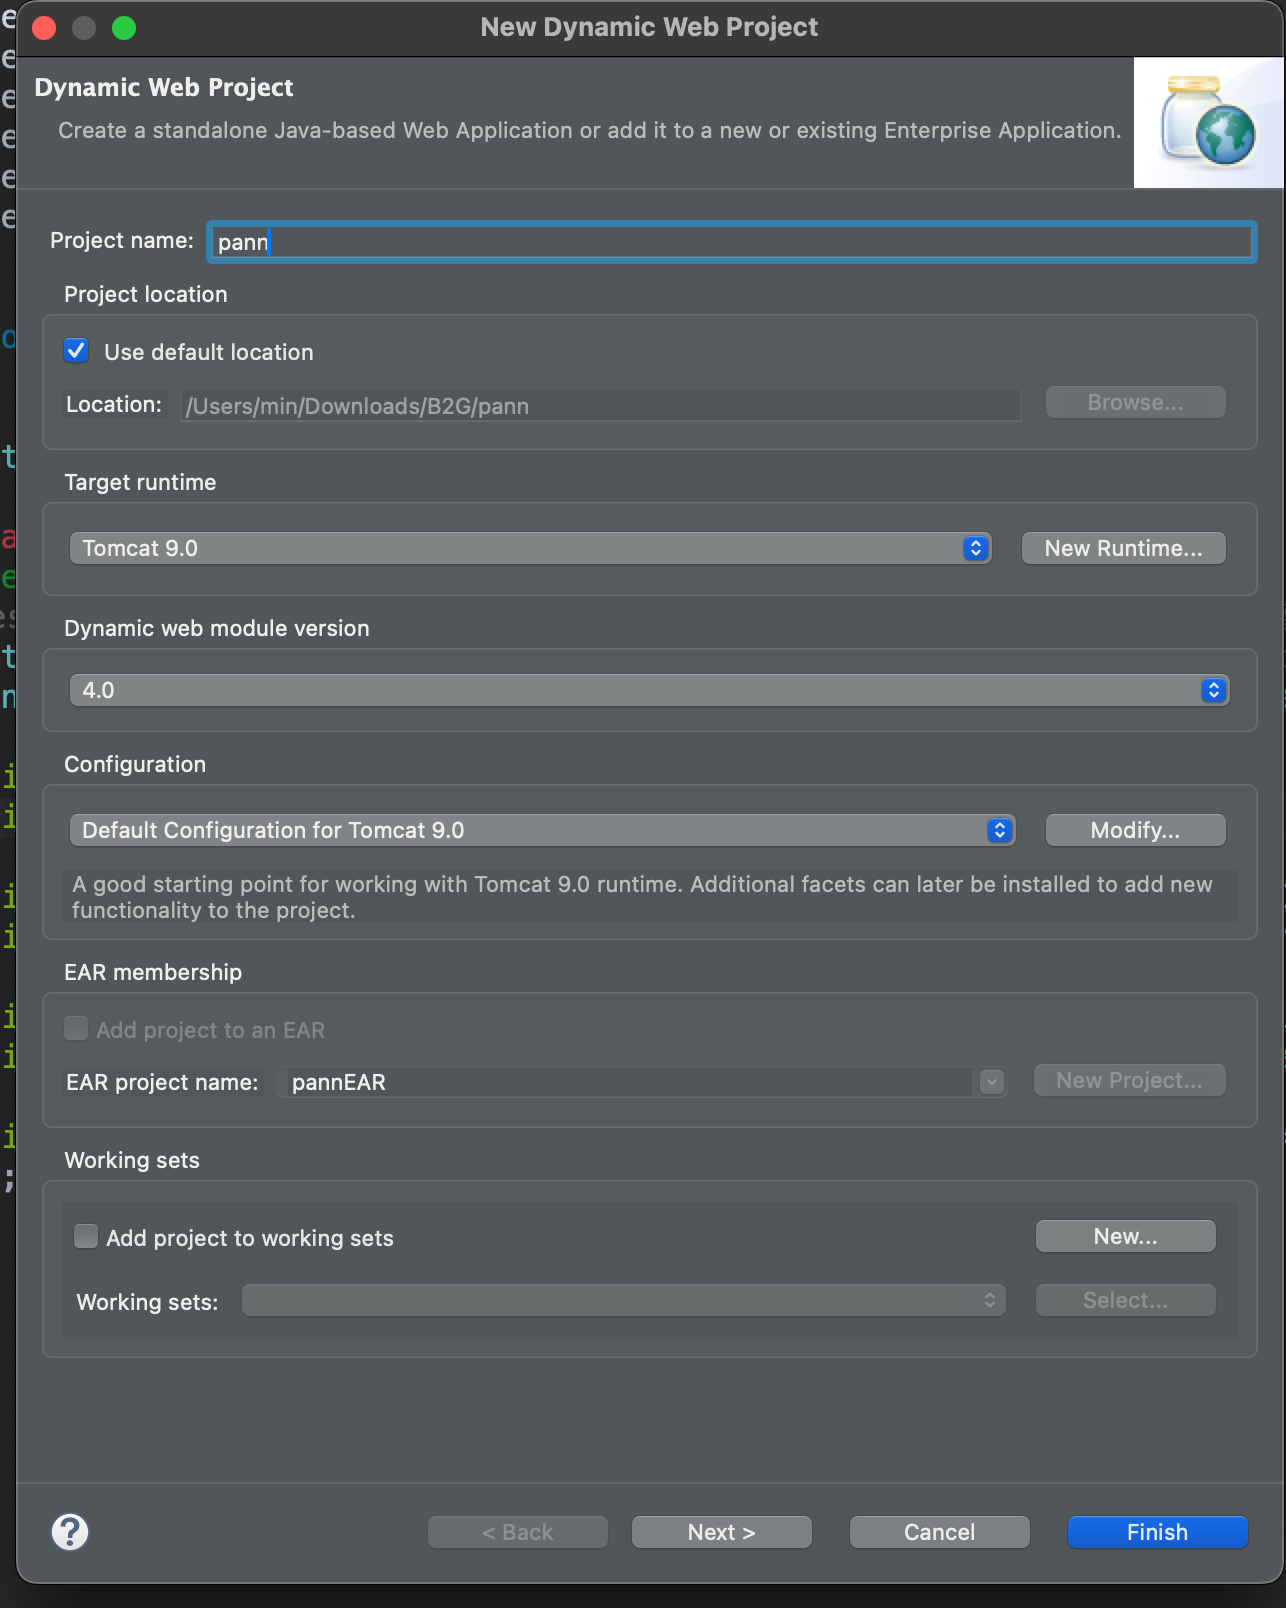The image size is (1286, 1608).
Task: Click the New Project... EAR button
Action: pyautogui.click(x=1130, y=1080)
